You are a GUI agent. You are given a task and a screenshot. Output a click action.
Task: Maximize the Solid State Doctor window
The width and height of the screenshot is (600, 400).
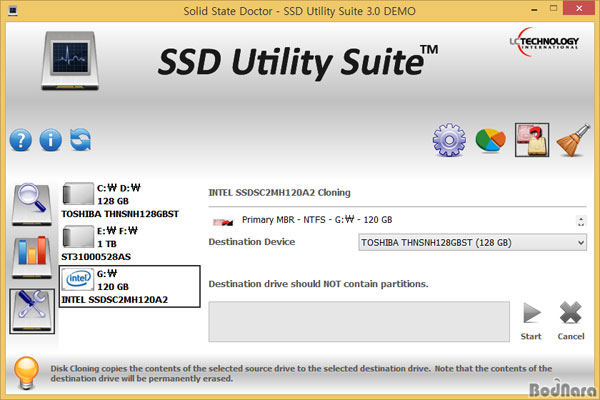553,8
